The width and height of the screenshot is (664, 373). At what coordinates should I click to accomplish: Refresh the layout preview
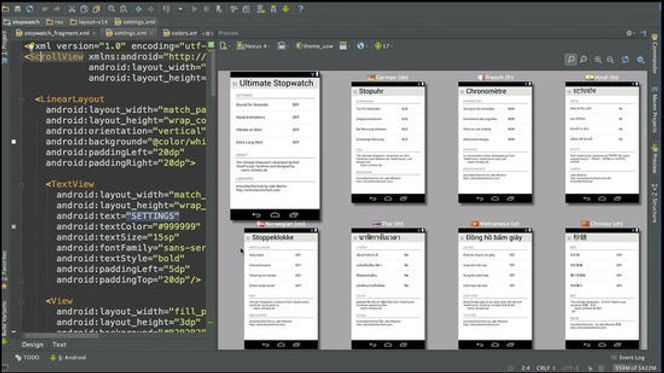(x=625, y=60)
